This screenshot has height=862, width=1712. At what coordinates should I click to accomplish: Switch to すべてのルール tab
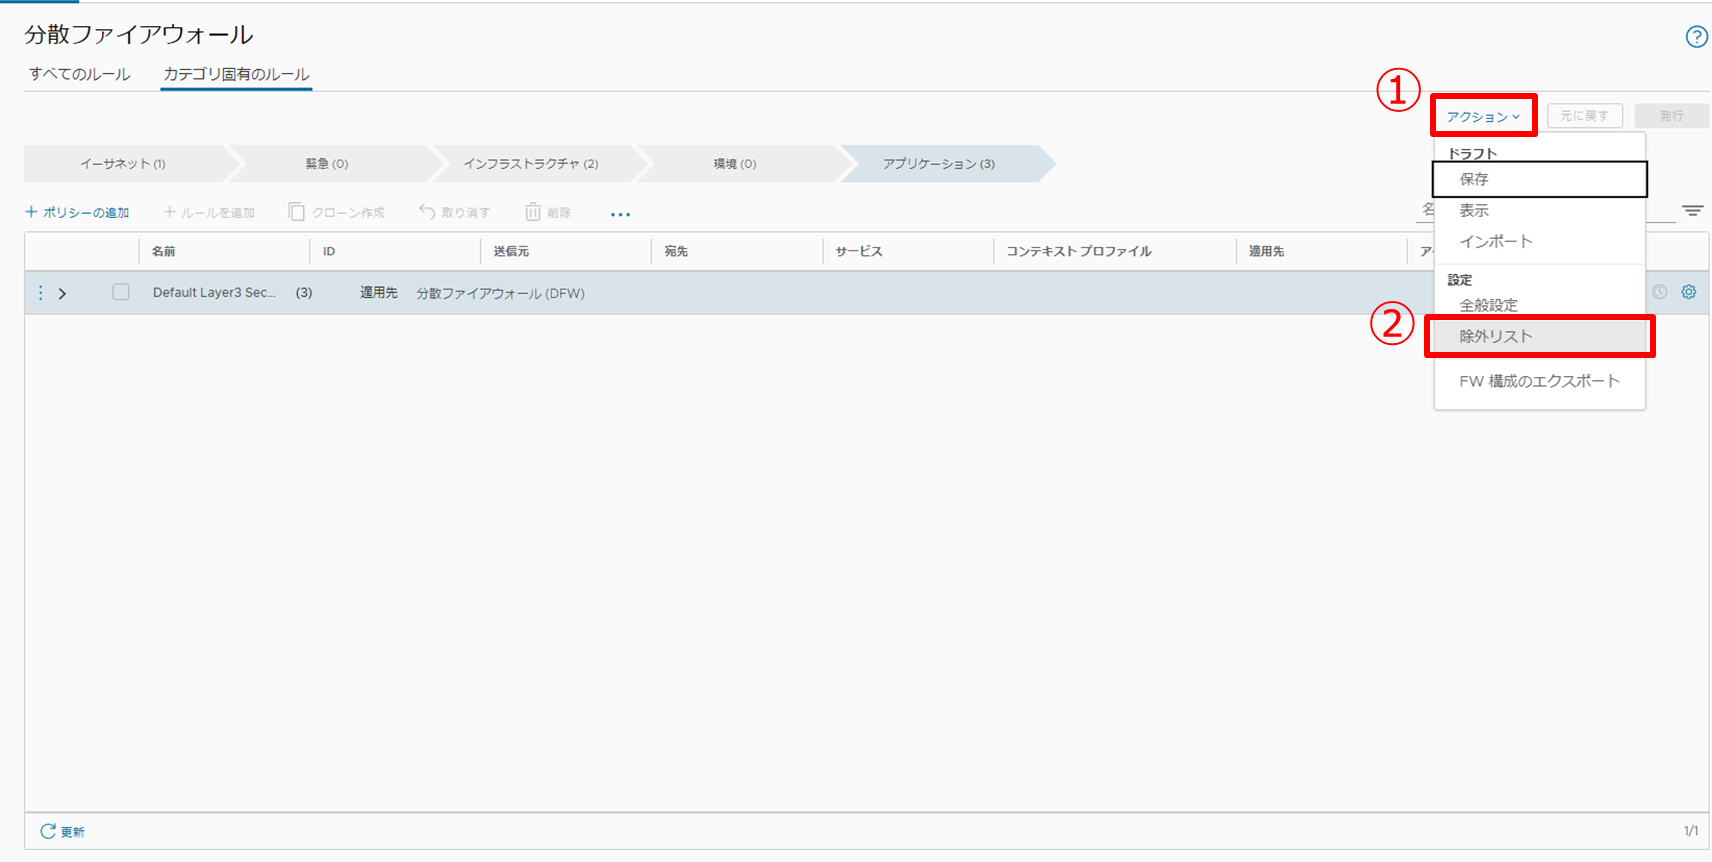pyautogui.click(x=80, y=74)
